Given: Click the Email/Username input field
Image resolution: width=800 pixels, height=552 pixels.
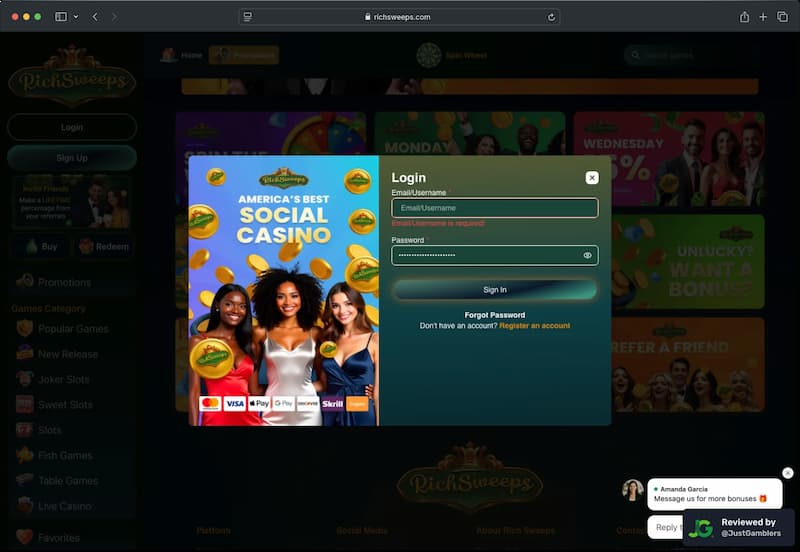Looking at the screenshot, I should click(x=495, y=208).
